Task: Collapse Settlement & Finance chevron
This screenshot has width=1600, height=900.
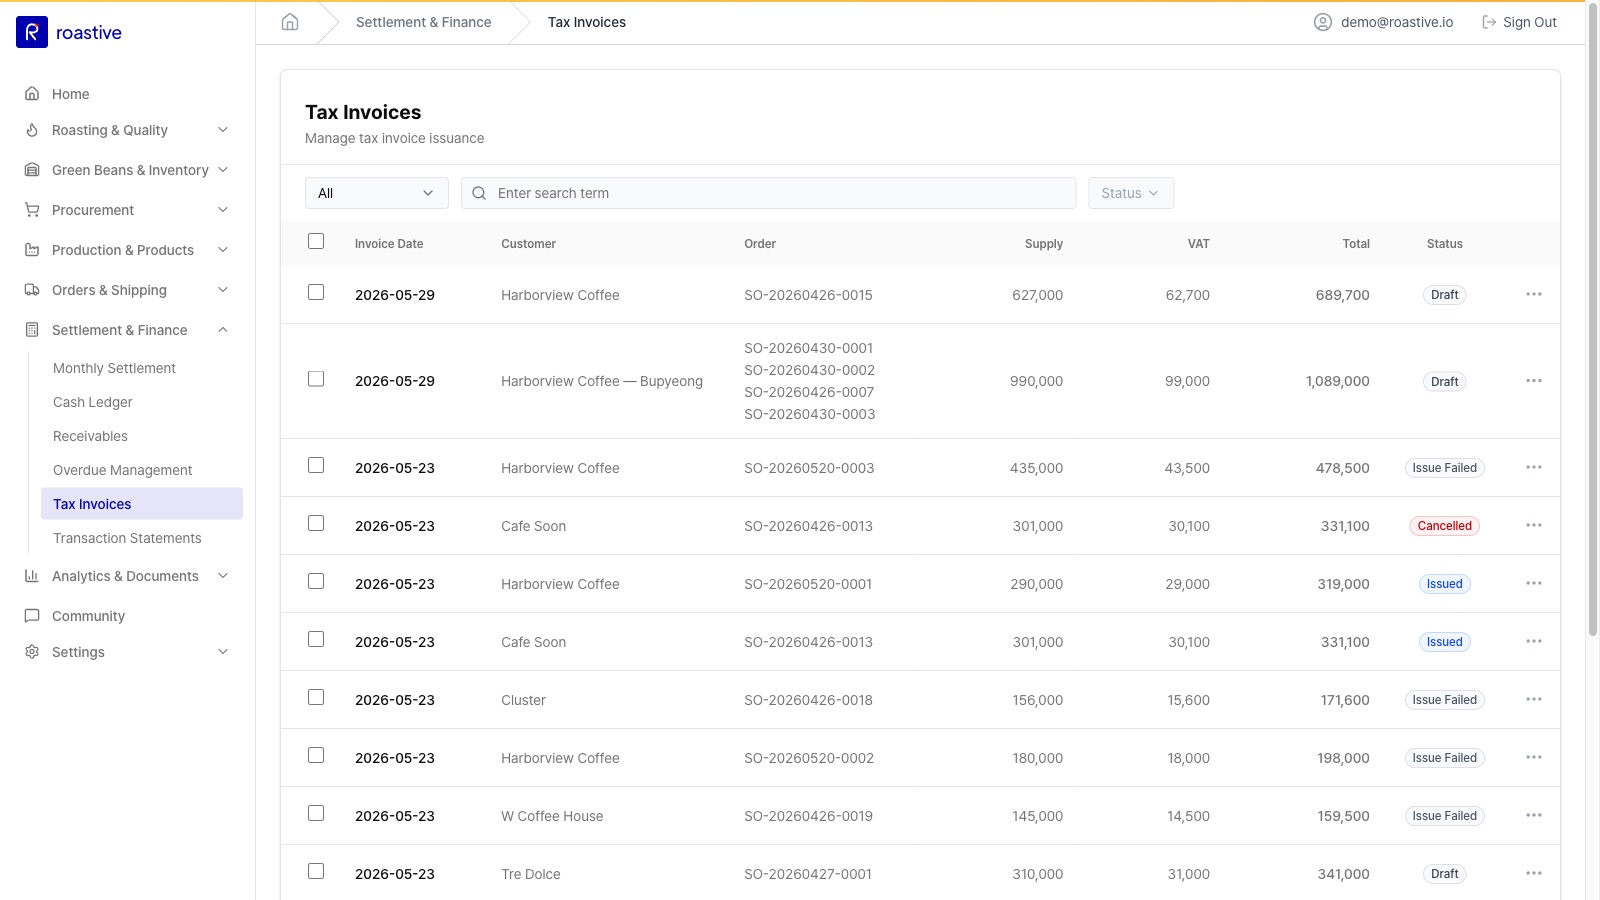Action: (223, 330)
